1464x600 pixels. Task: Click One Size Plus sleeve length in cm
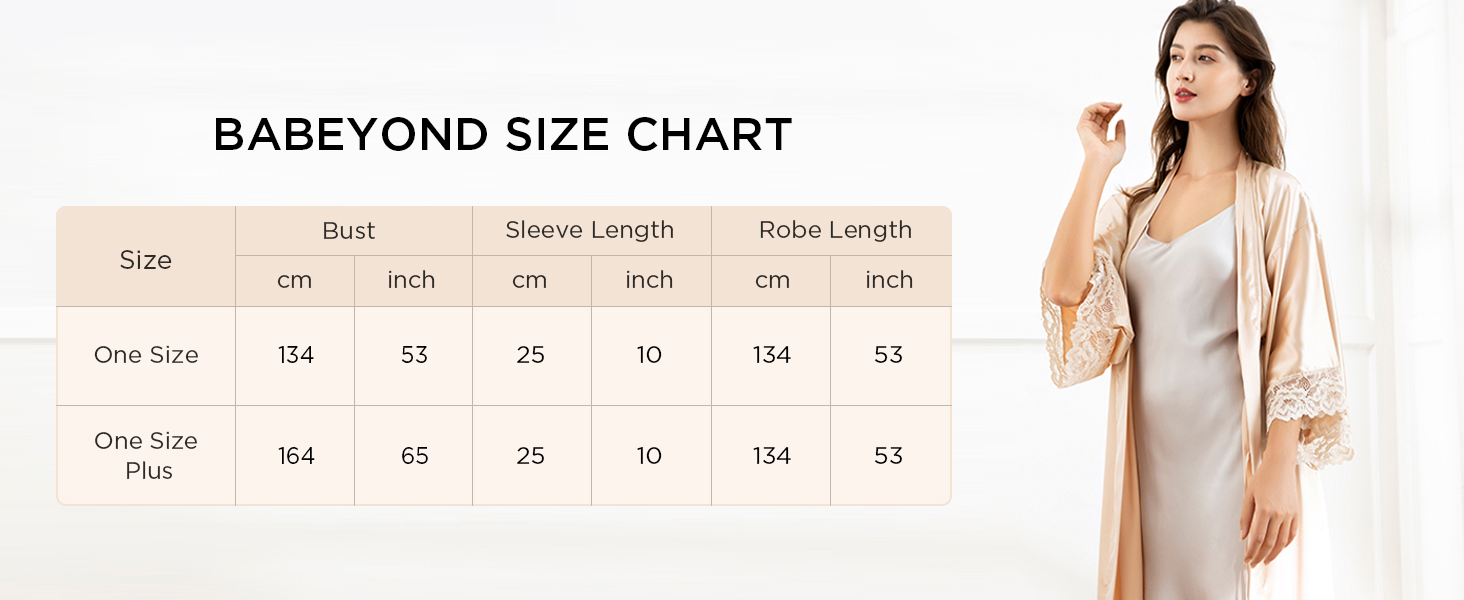click(530, 456)
